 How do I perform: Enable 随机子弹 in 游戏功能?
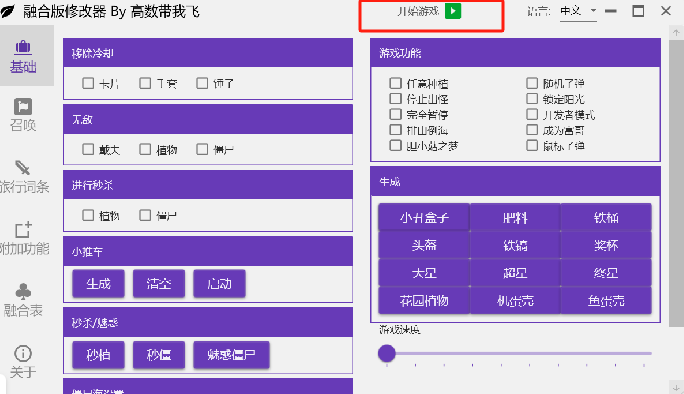point(532,83)
